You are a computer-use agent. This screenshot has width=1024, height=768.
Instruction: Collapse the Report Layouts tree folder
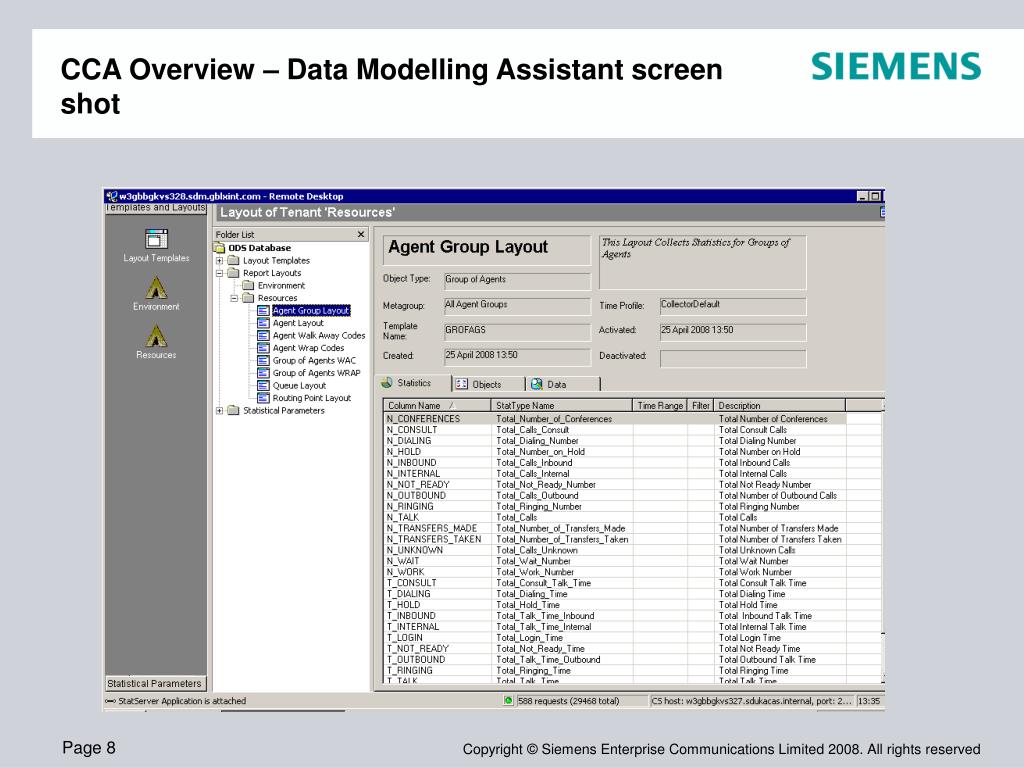(x=220, y=273)
